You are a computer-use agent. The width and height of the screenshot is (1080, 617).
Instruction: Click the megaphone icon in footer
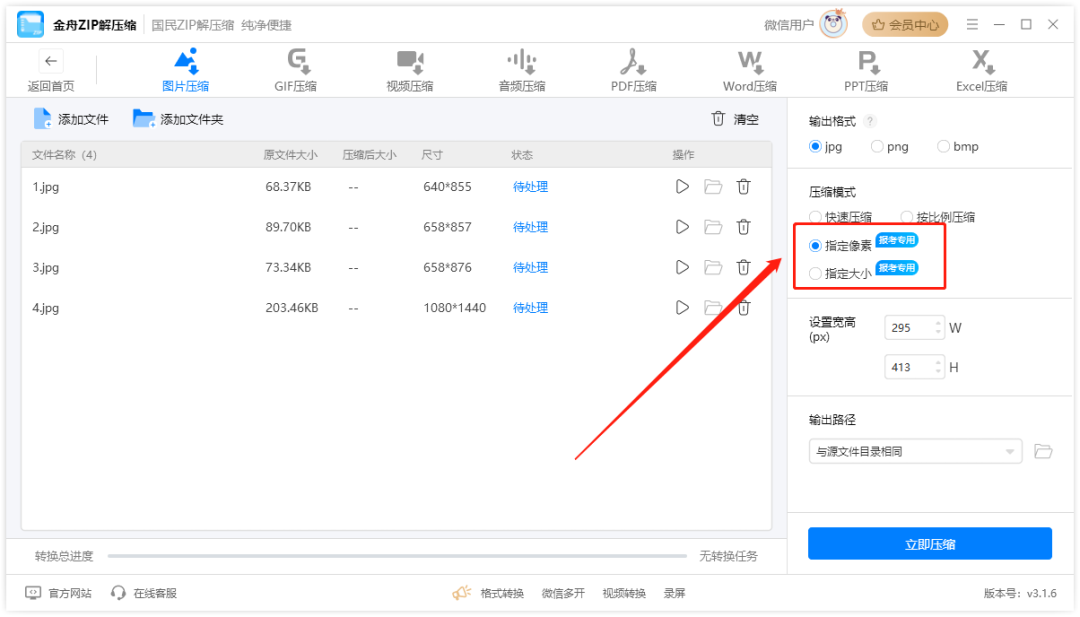click(x=462, y=592)
